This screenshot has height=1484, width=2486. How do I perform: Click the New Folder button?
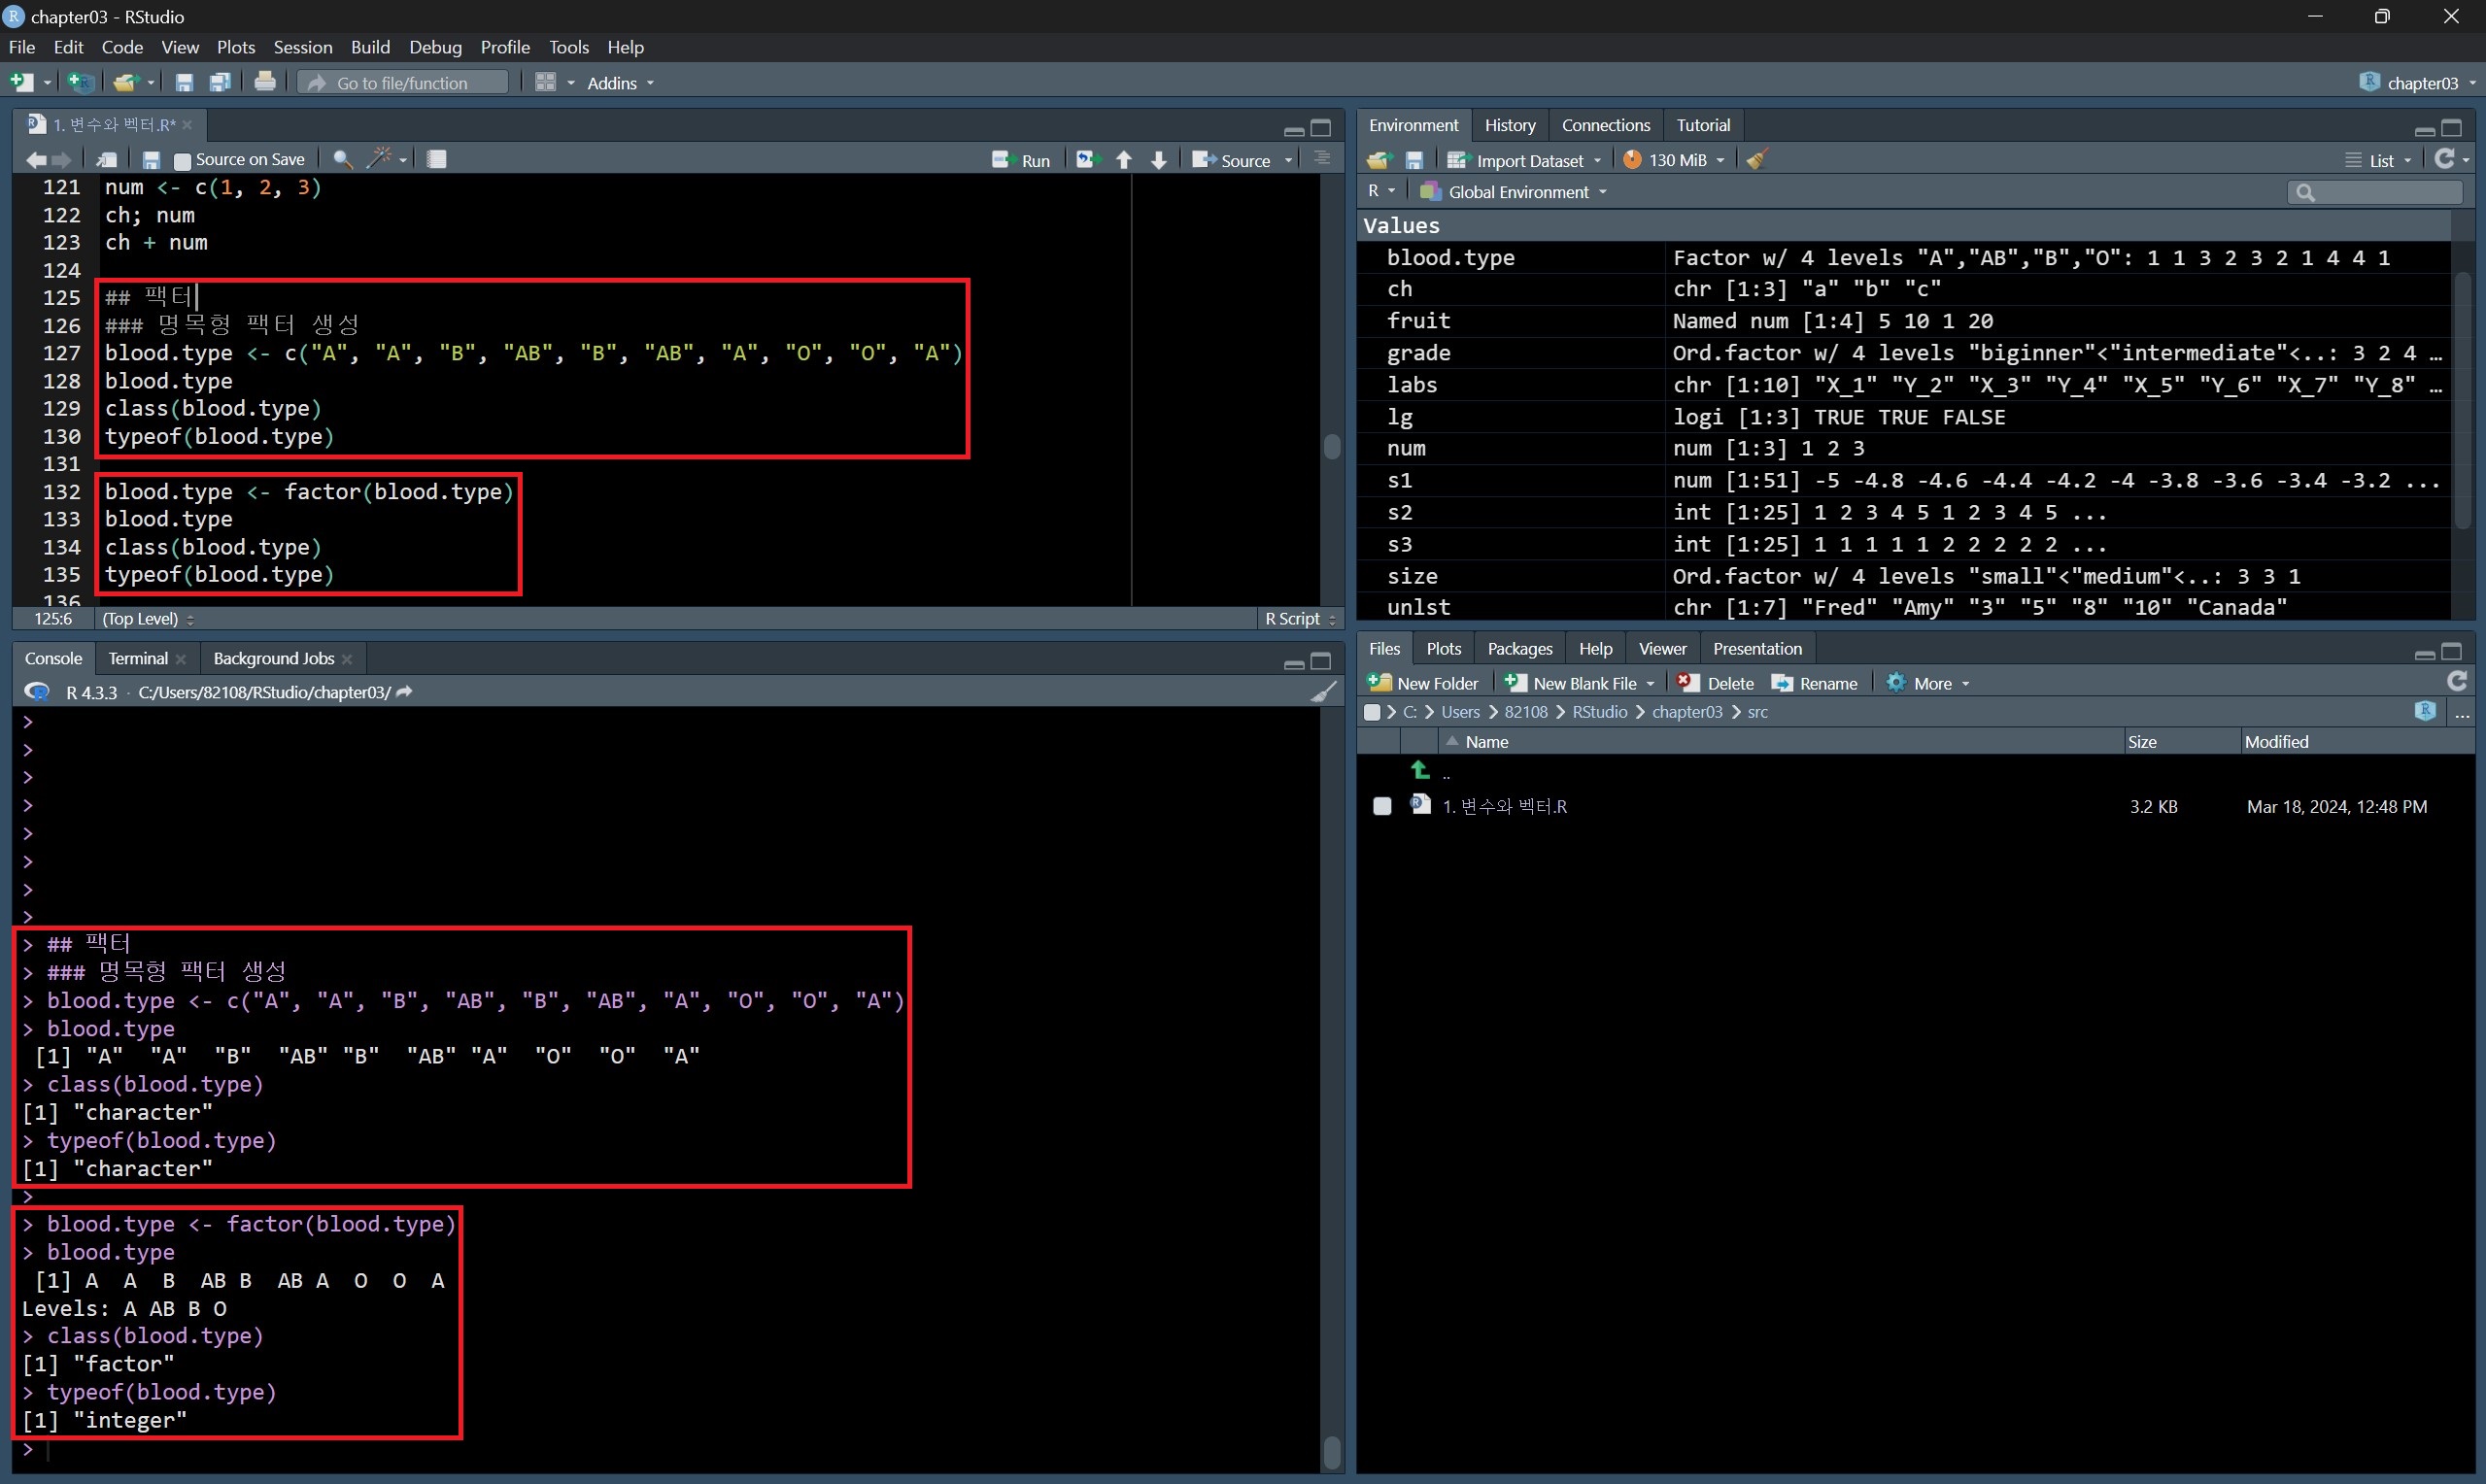click(1424, 683)
